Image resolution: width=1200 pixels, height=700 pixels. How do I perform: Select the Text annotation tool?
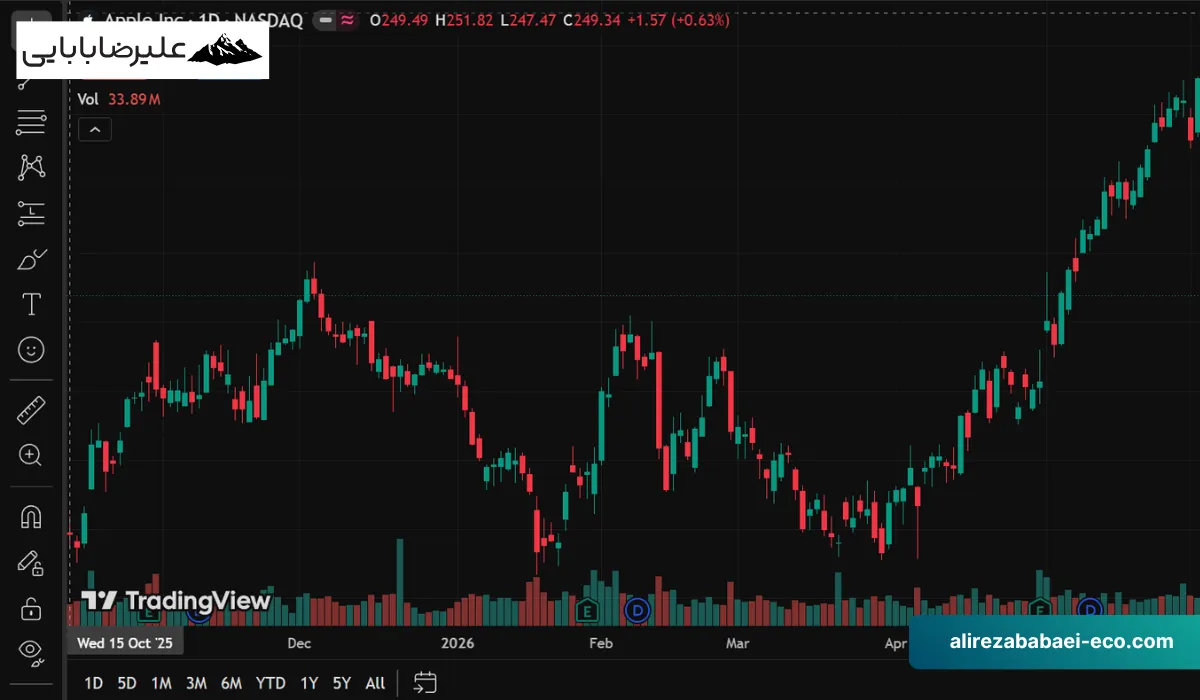[x=31, y=304]
